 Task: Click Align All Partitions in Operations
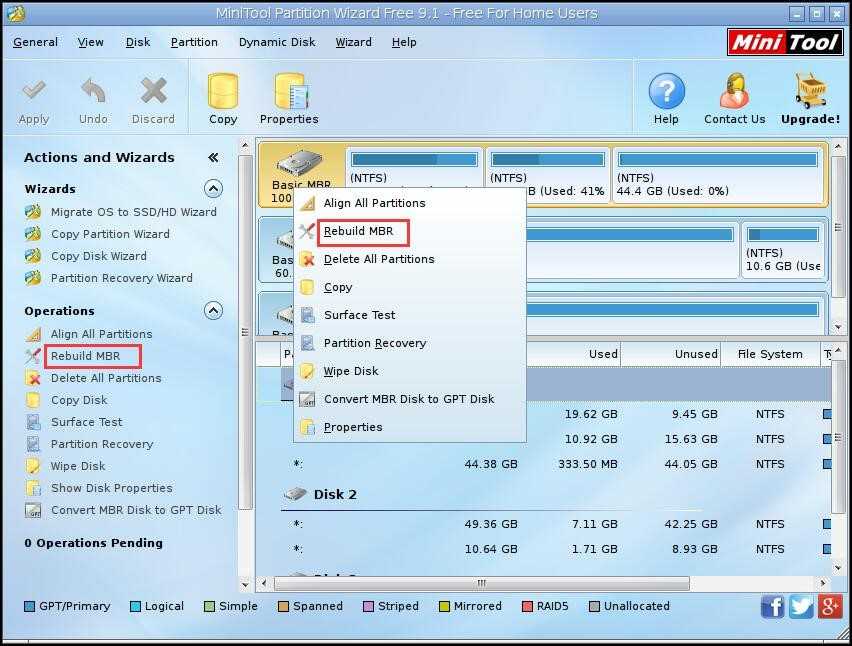click(x=102, y=334)
